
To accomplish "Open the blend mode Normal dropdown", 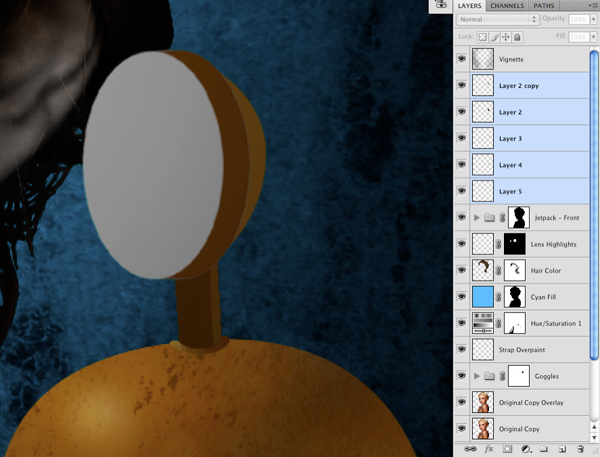I will point(498,19).
